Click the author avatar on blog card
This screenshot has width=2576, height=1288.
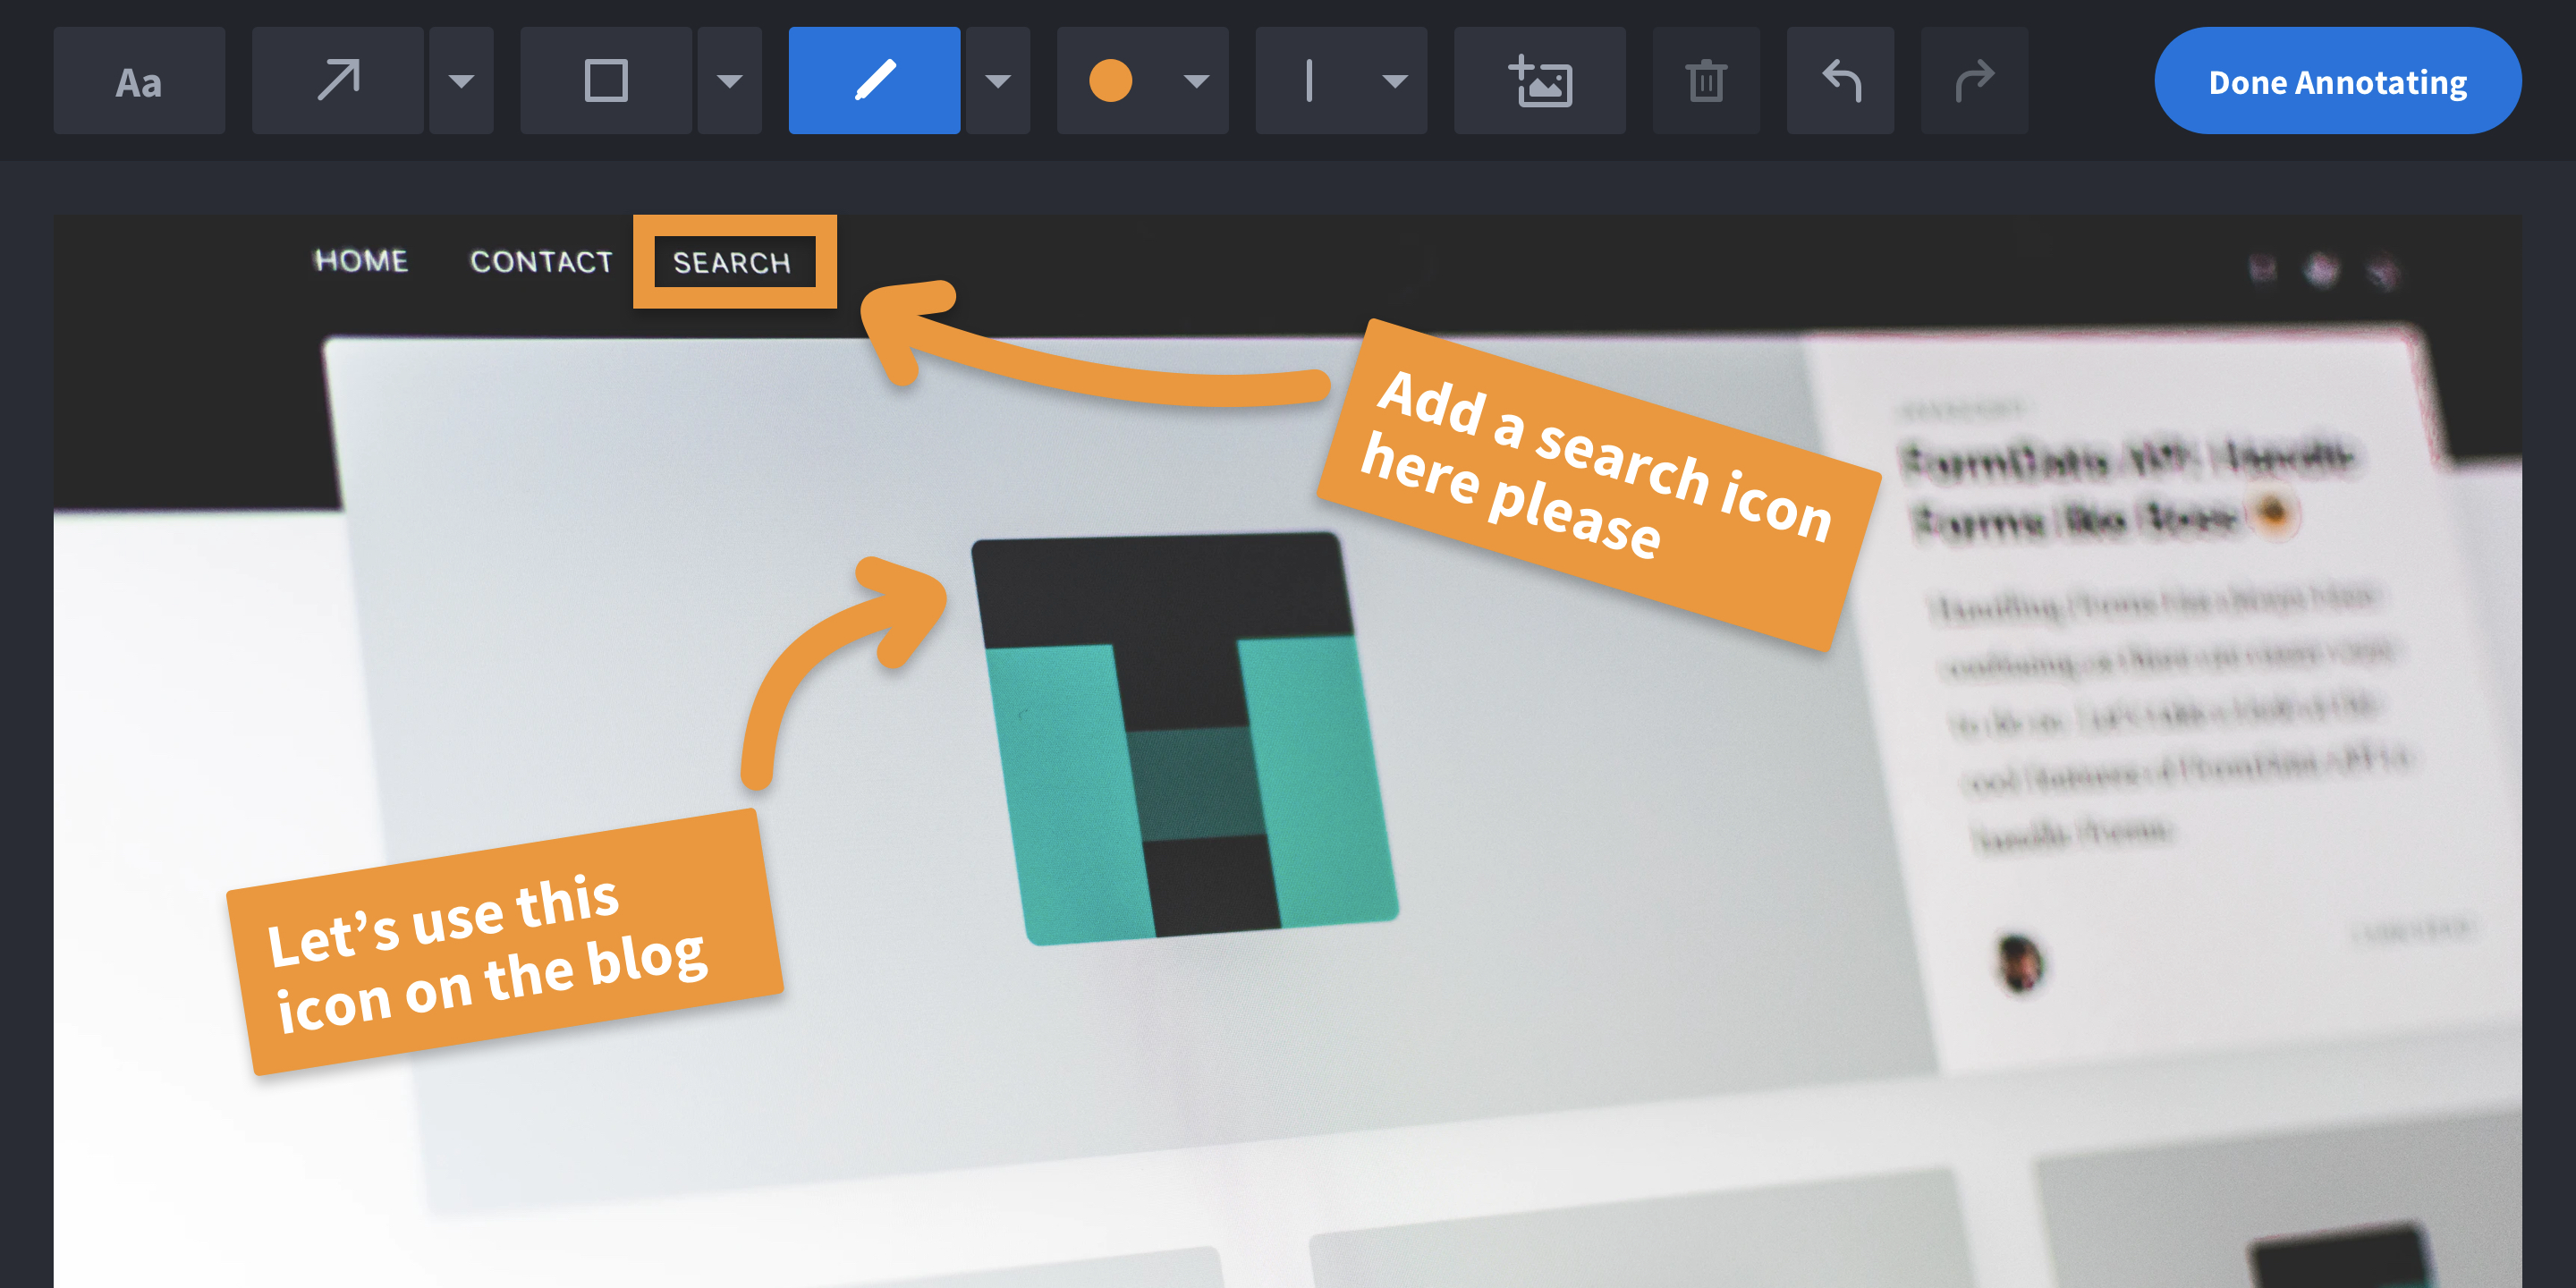pos(2019,962)
